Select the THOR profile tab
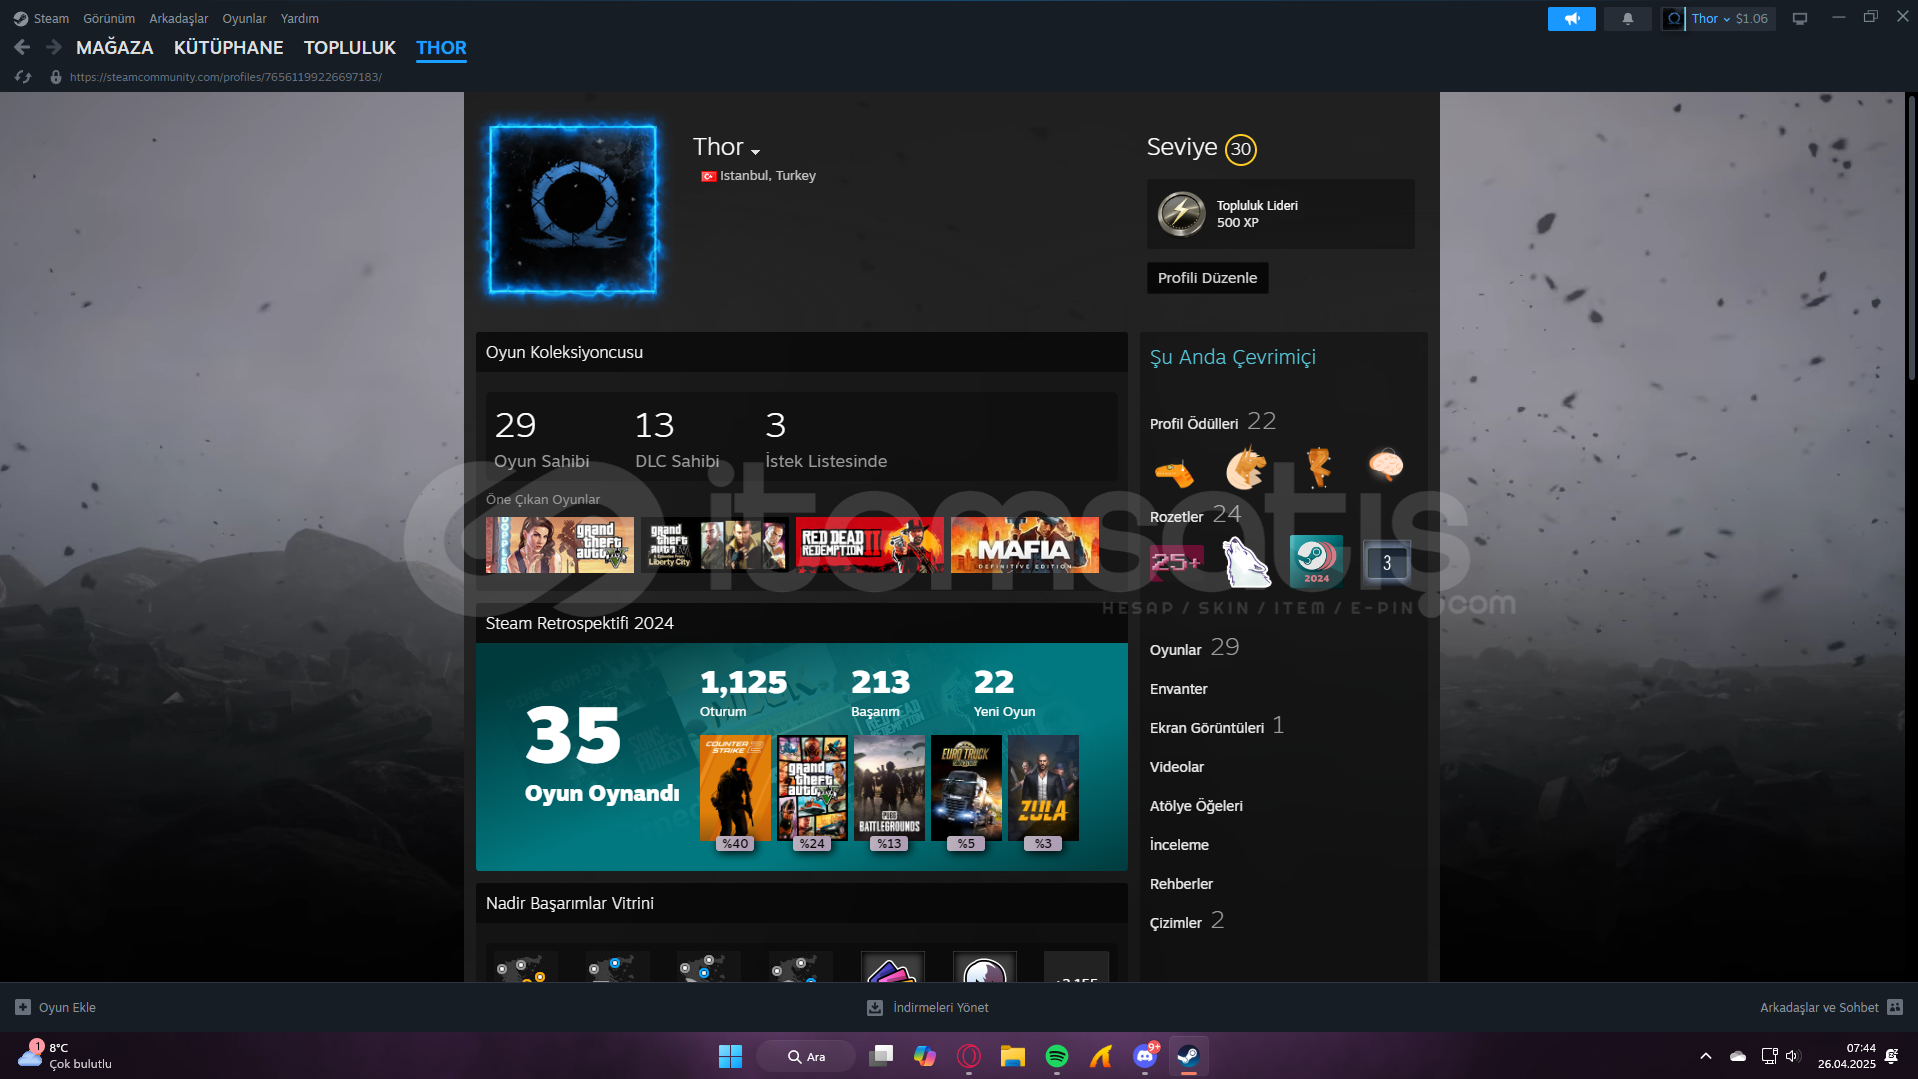The height and width of the screenshot is (1079, 1918). tap(441, 47)
